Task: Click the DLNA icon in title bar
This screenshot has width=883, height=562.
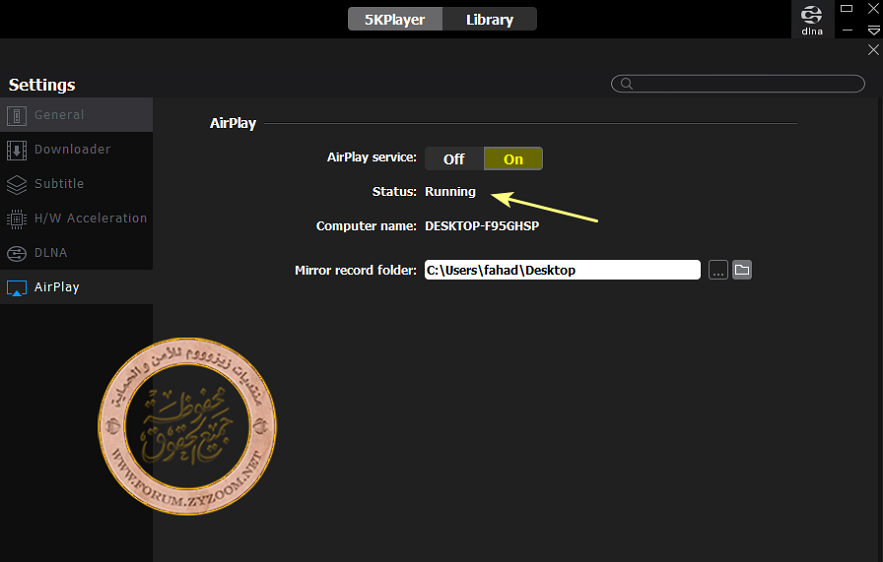Action: tap(811, 19)
